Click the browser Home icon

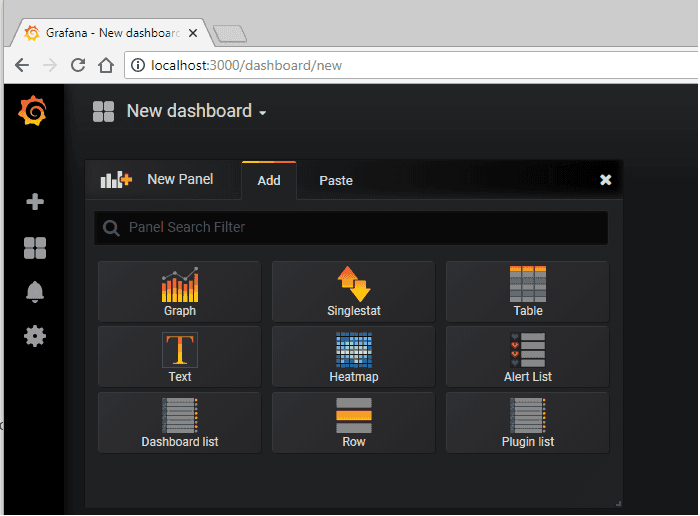[106, 65]
